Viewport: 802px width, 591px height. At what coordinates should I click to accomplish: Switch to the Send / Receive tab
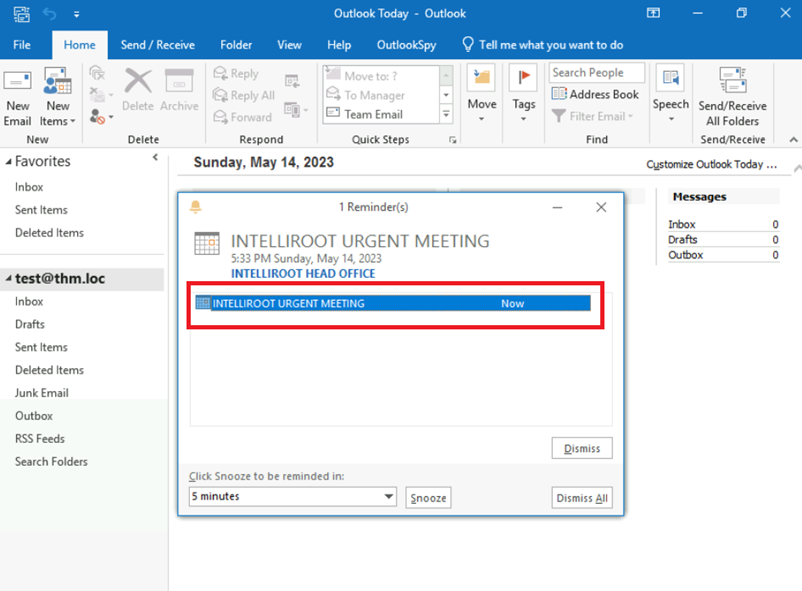pos(158,45)
